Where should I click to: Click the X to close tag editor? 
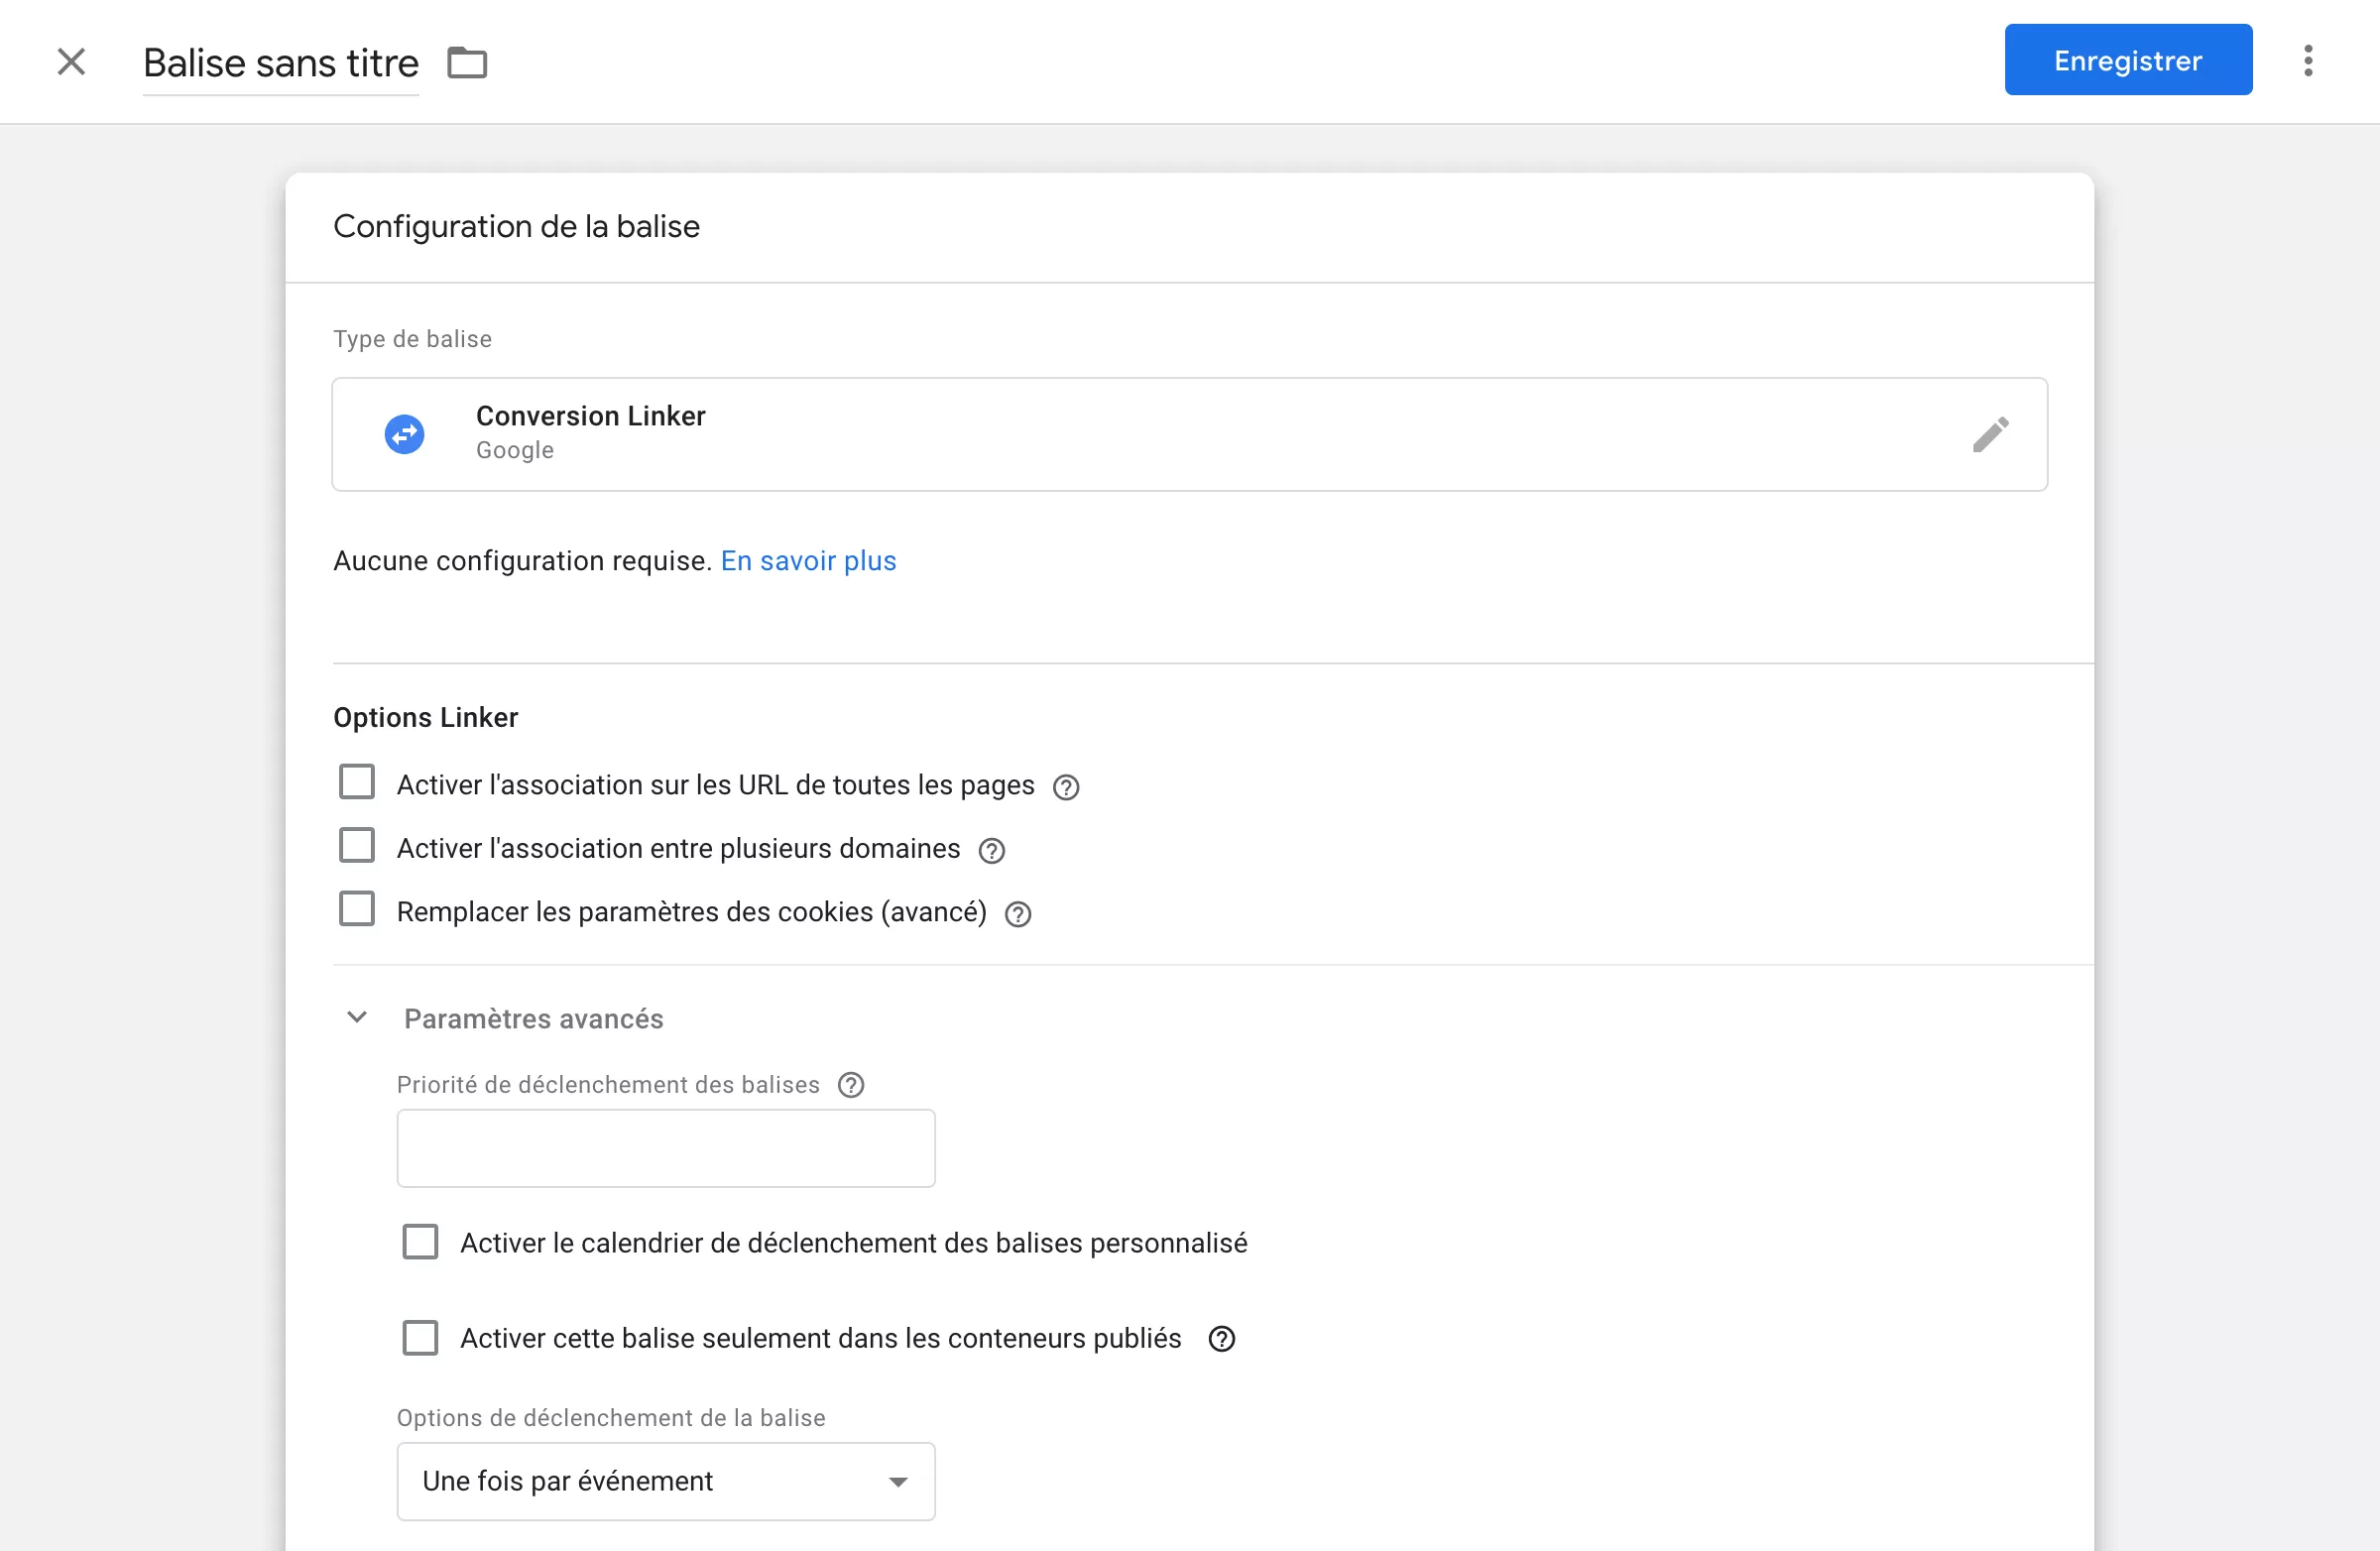point(71,62)
